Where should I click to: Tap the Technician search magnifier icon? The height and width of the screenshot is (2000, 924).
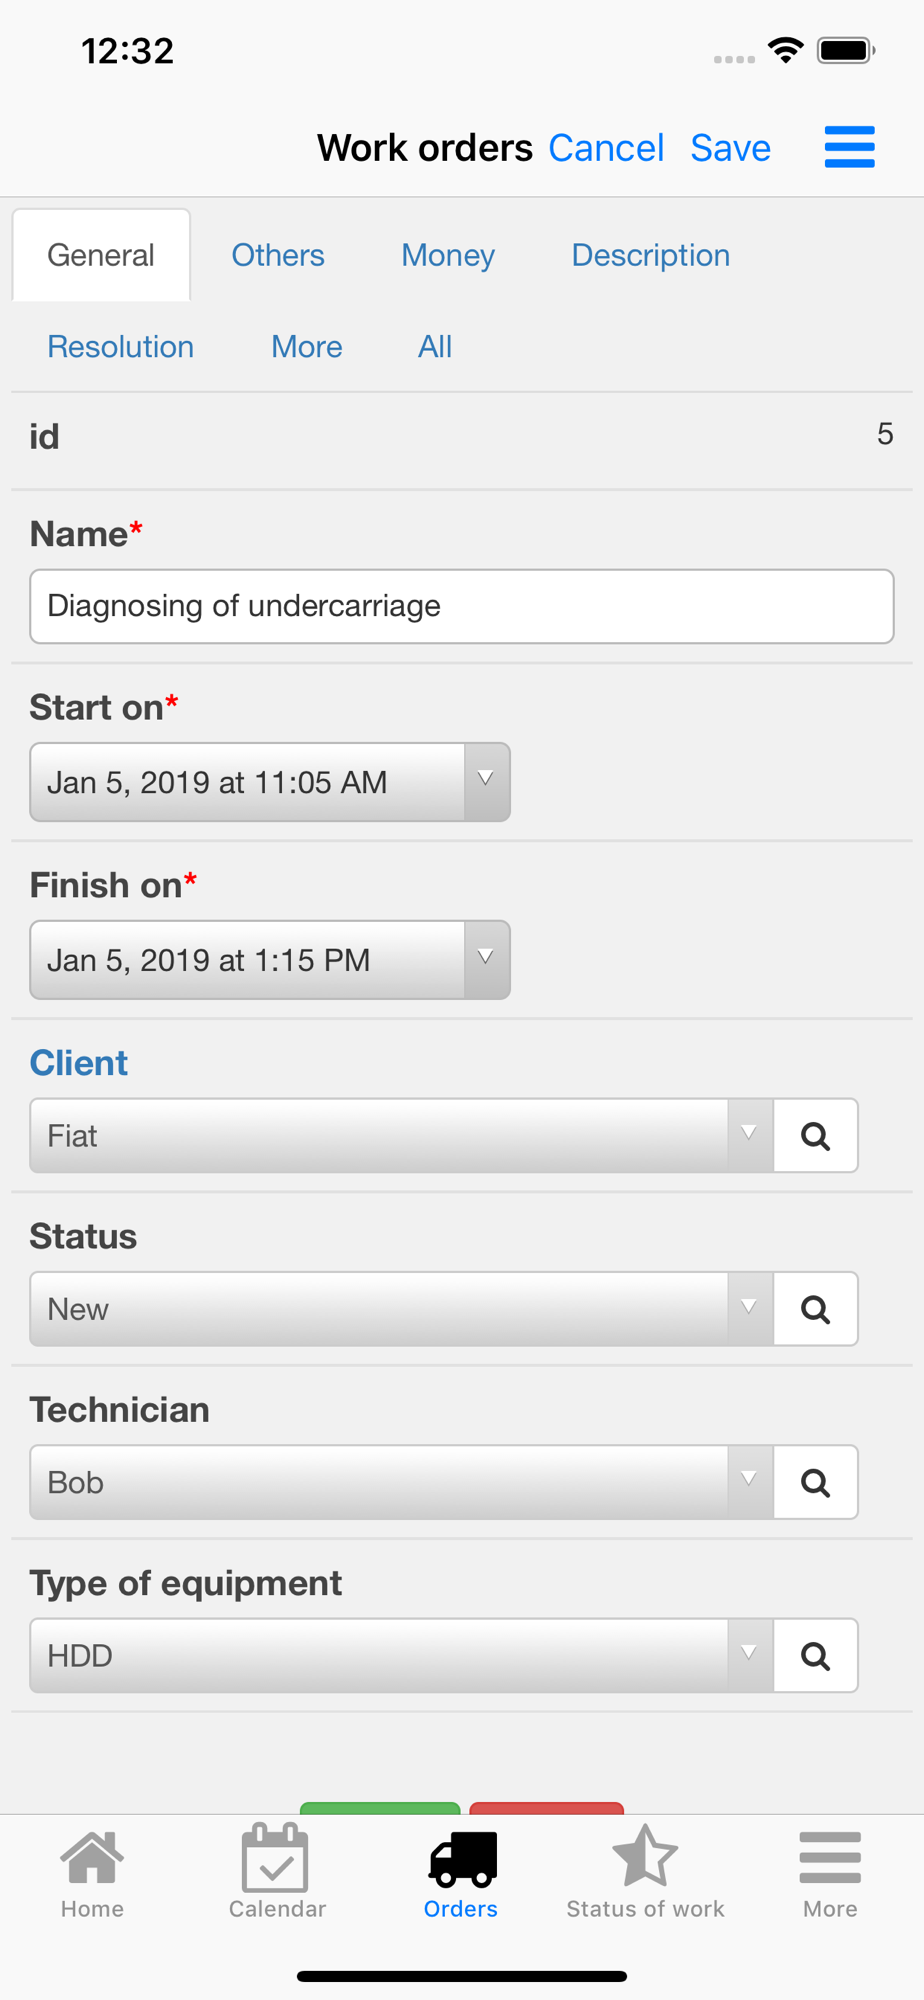[x=815, y=1483]
